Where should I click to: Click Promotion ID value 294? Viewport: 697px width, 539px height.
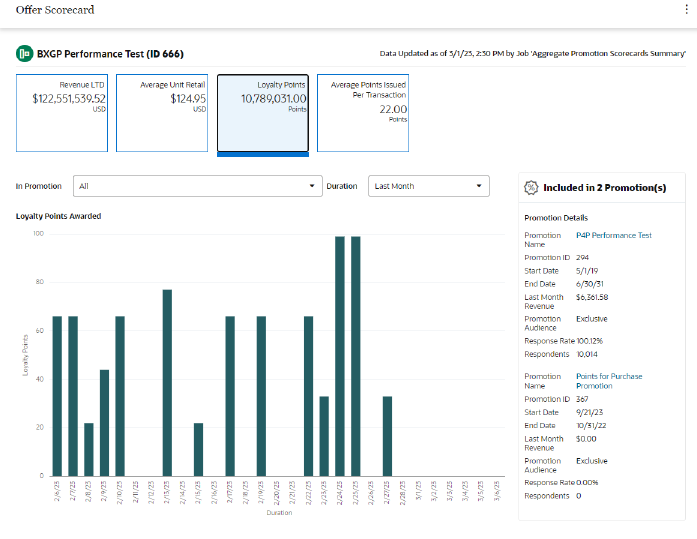(x=582, y=257)
